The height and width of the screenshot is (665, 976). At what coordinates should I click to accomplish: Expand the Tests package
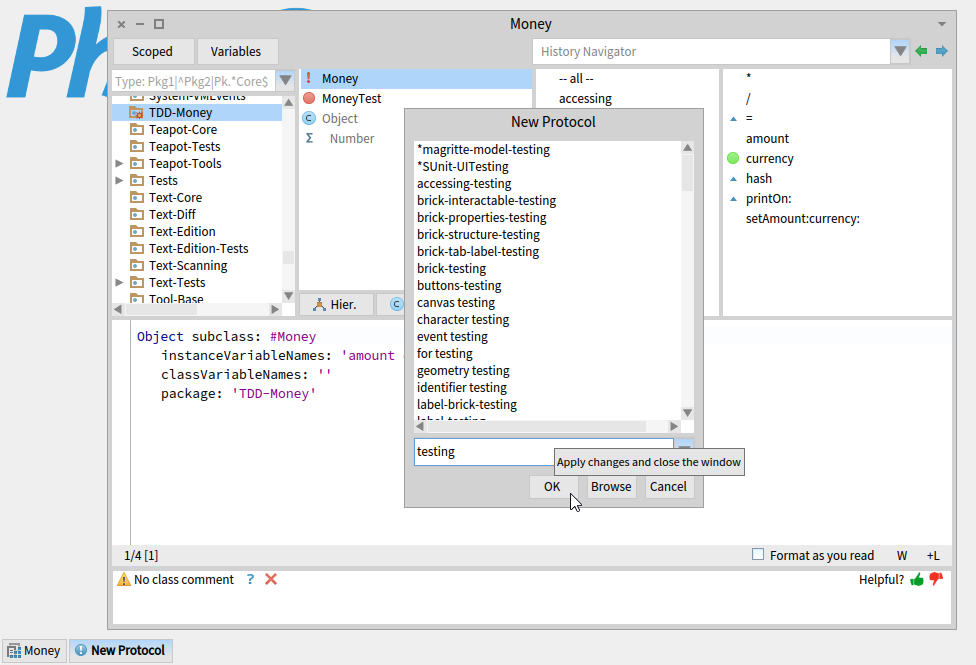pos(120,181)
